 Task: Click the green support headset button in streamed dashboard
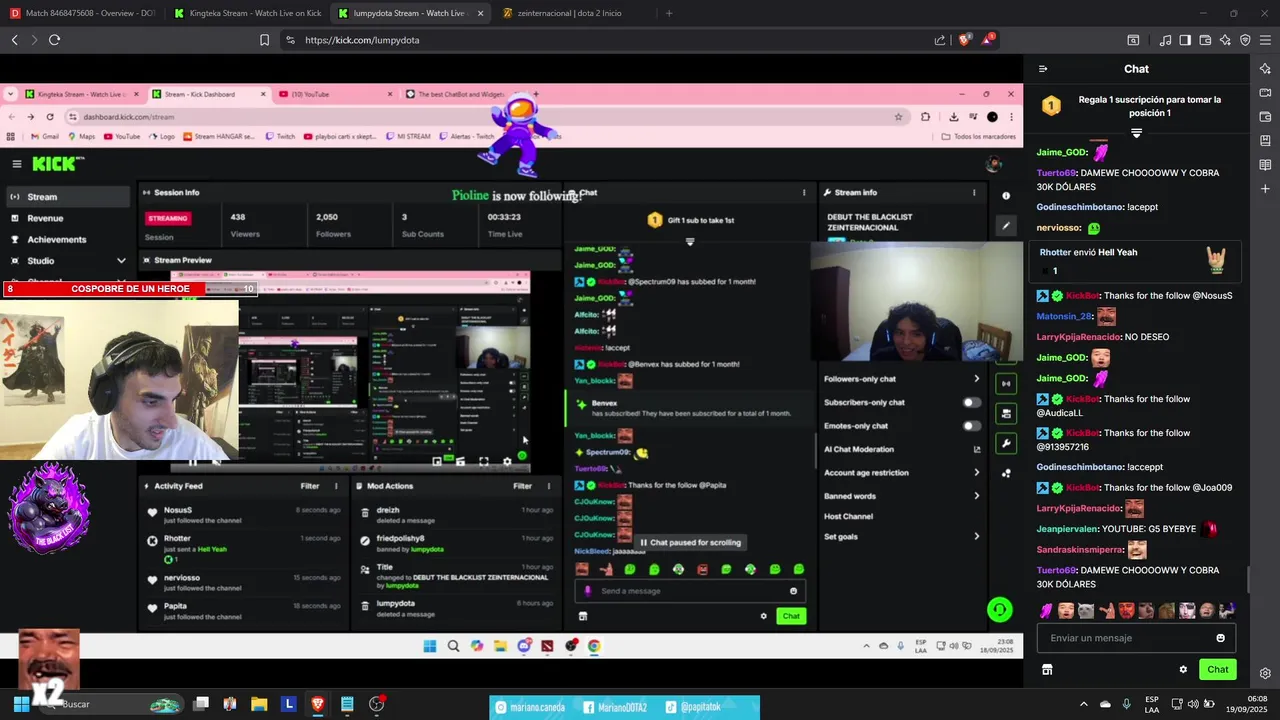999,609
